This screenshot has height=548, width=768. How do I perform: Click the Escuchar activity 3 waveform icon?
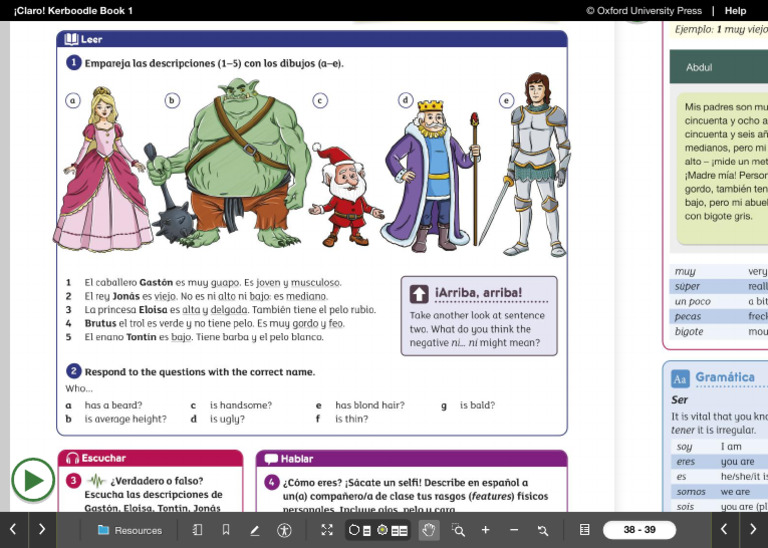pos(96,481)
